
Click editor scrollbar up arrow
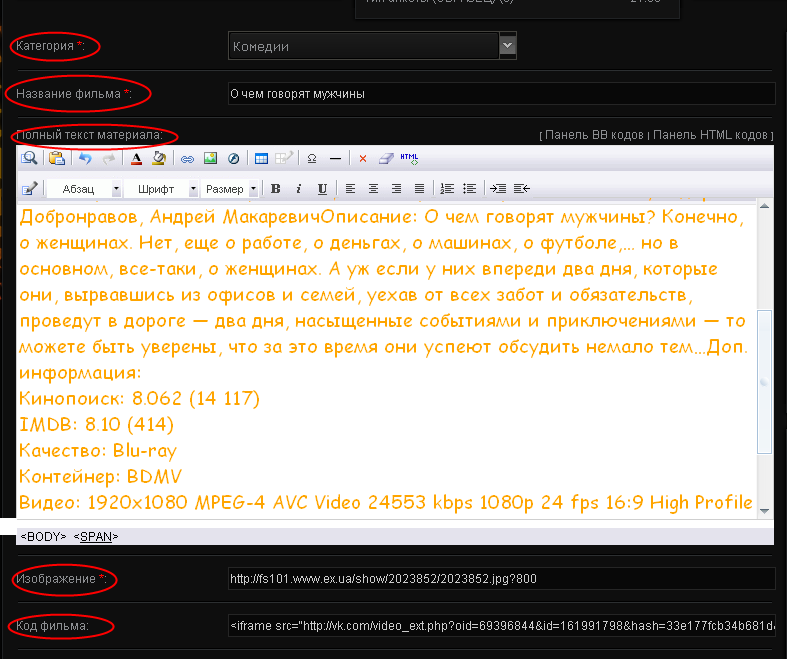tap(764, 206)
